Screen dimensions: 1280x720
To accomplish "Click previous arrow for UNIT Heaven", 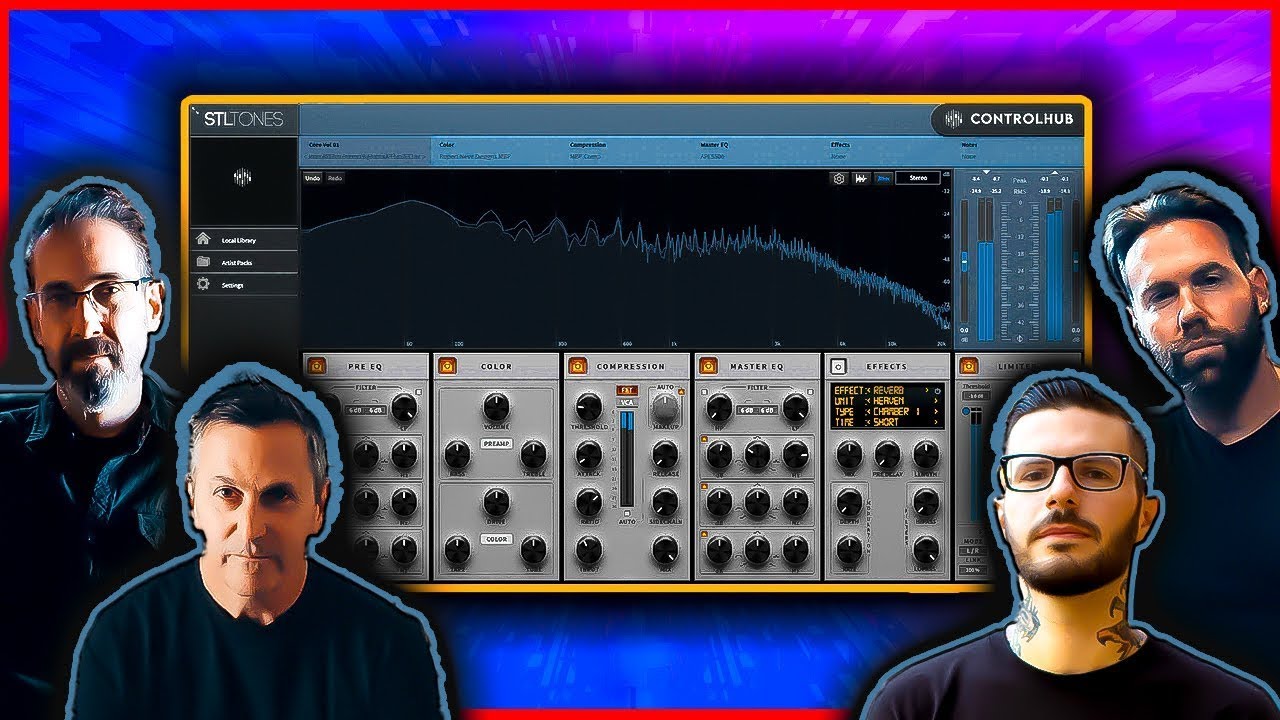I will pos(868,400).
